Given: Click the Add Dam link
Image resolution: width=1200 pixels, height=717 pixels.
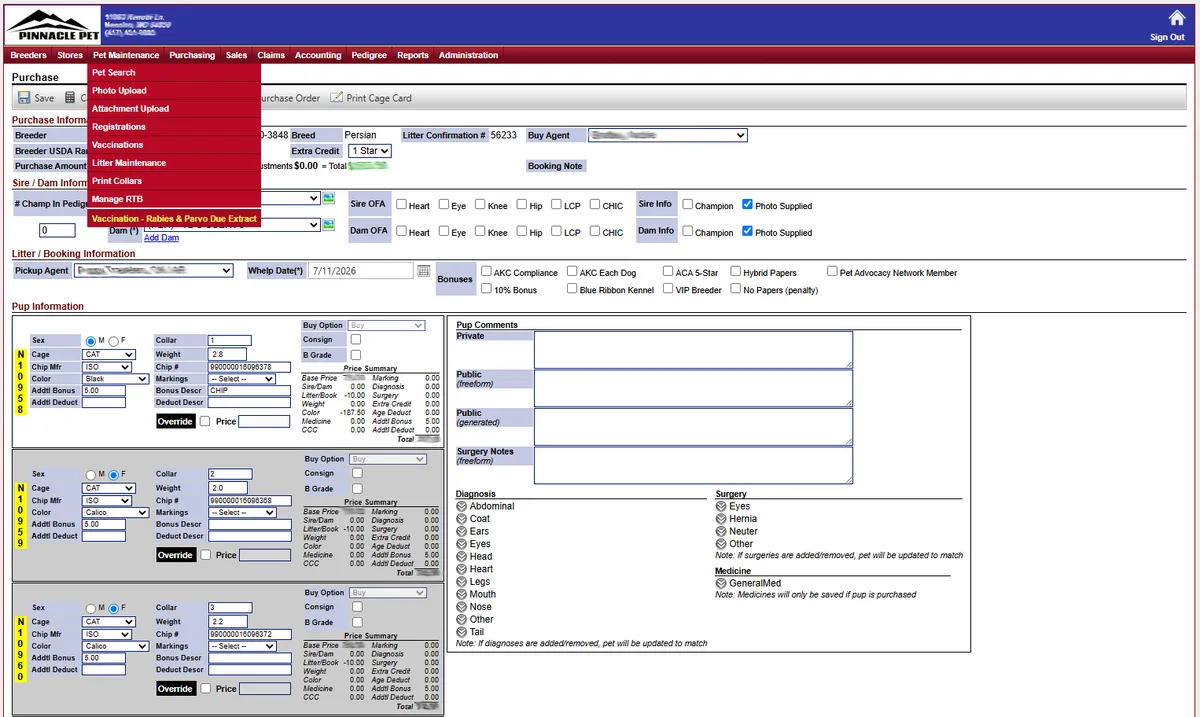Looking at the screenshot, I should click(x=161, y=238).
